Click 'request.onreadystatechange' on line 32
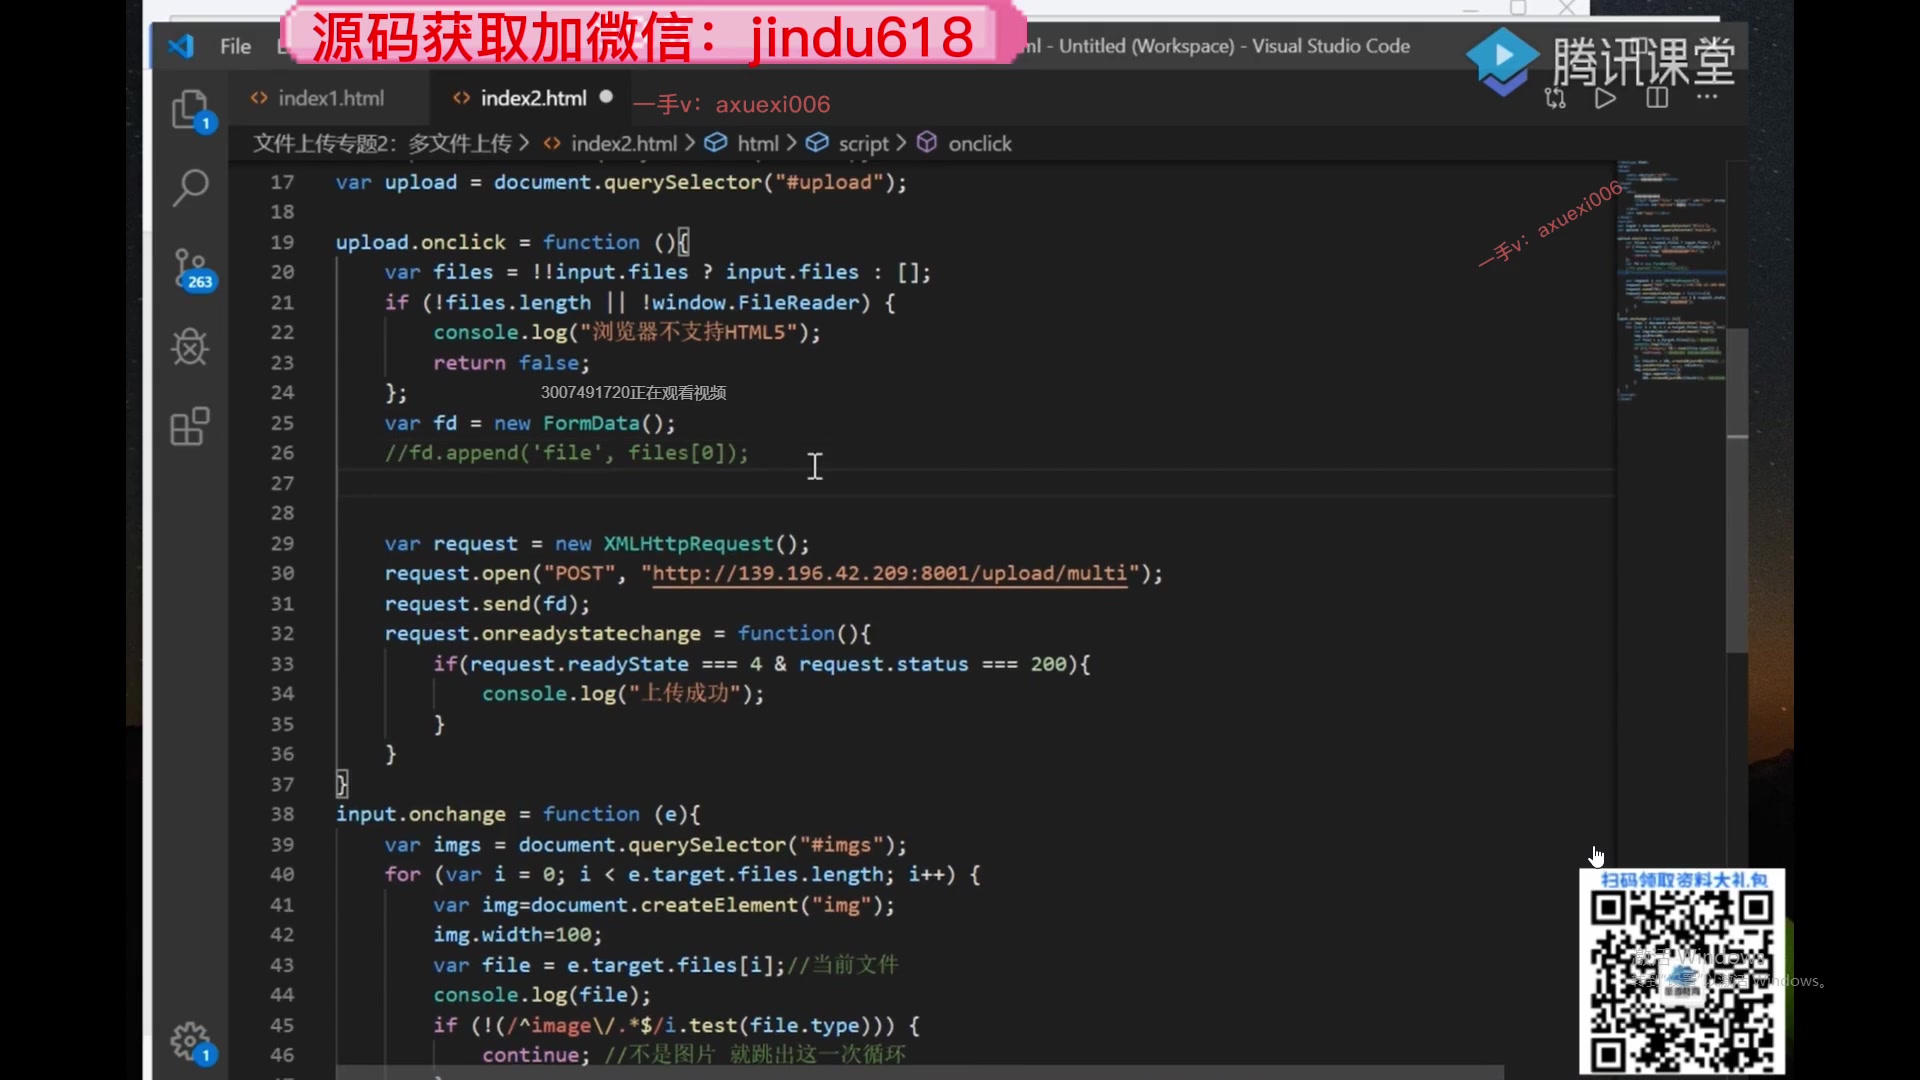The width and height of the screenshot is (1920, 1080). [x=543, y=633]
